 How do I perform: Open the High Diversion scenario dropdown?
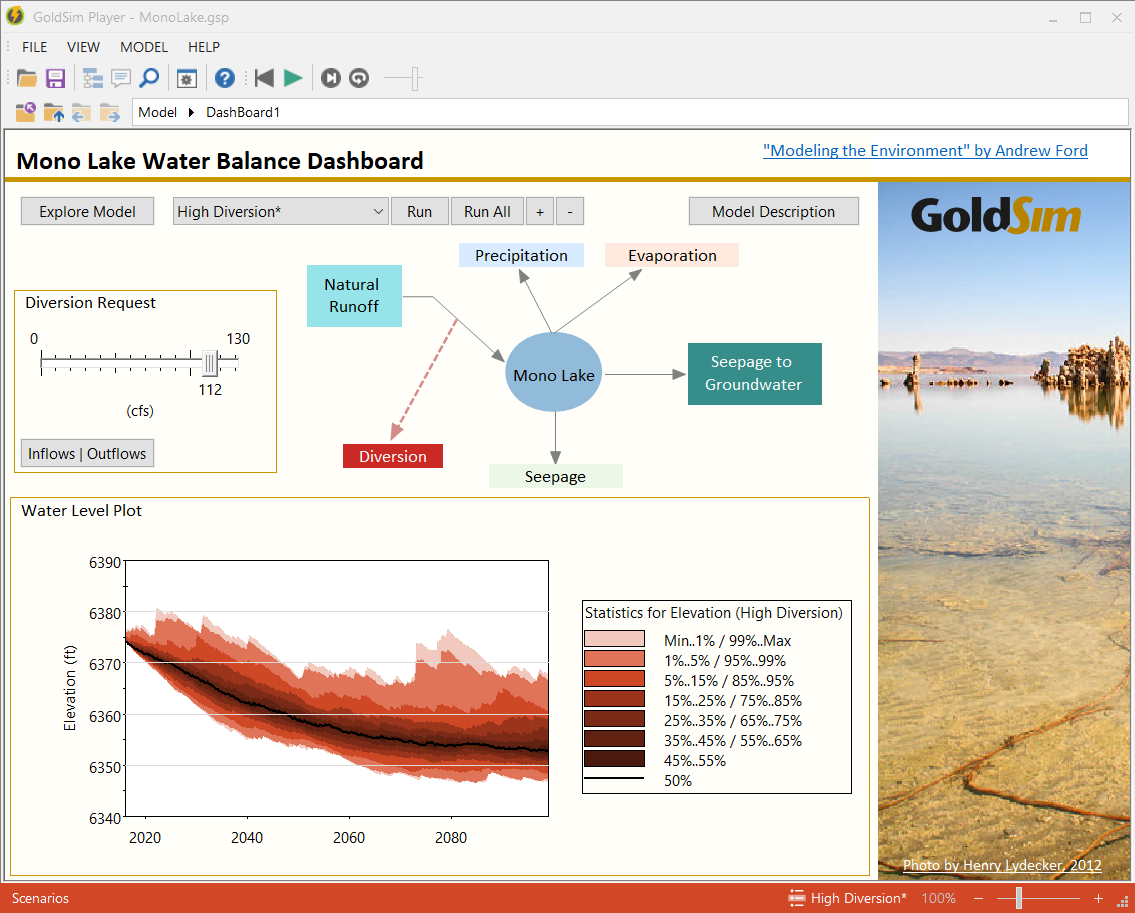pos(281,211)
